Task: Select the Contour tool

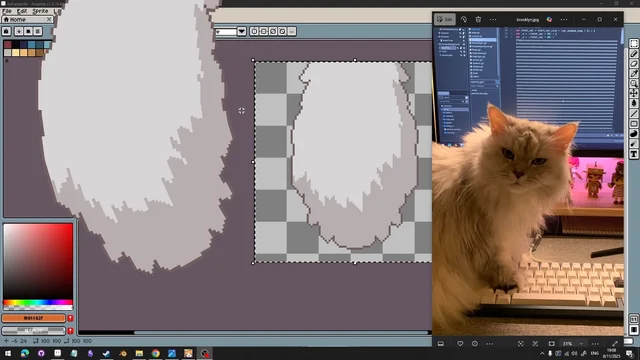Action: tap(633, 134)
